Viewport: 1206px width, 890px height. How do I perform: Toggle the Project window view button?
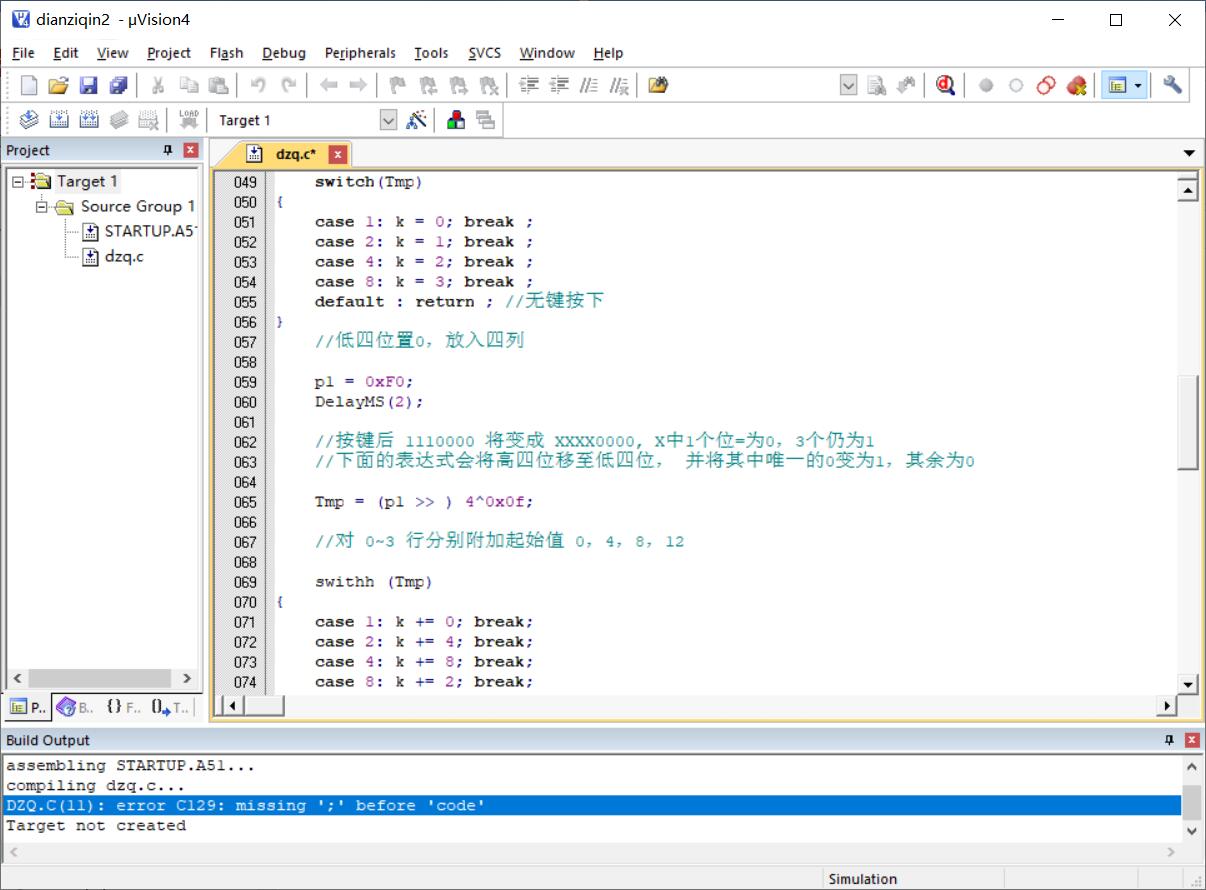tap(1116, 86)
